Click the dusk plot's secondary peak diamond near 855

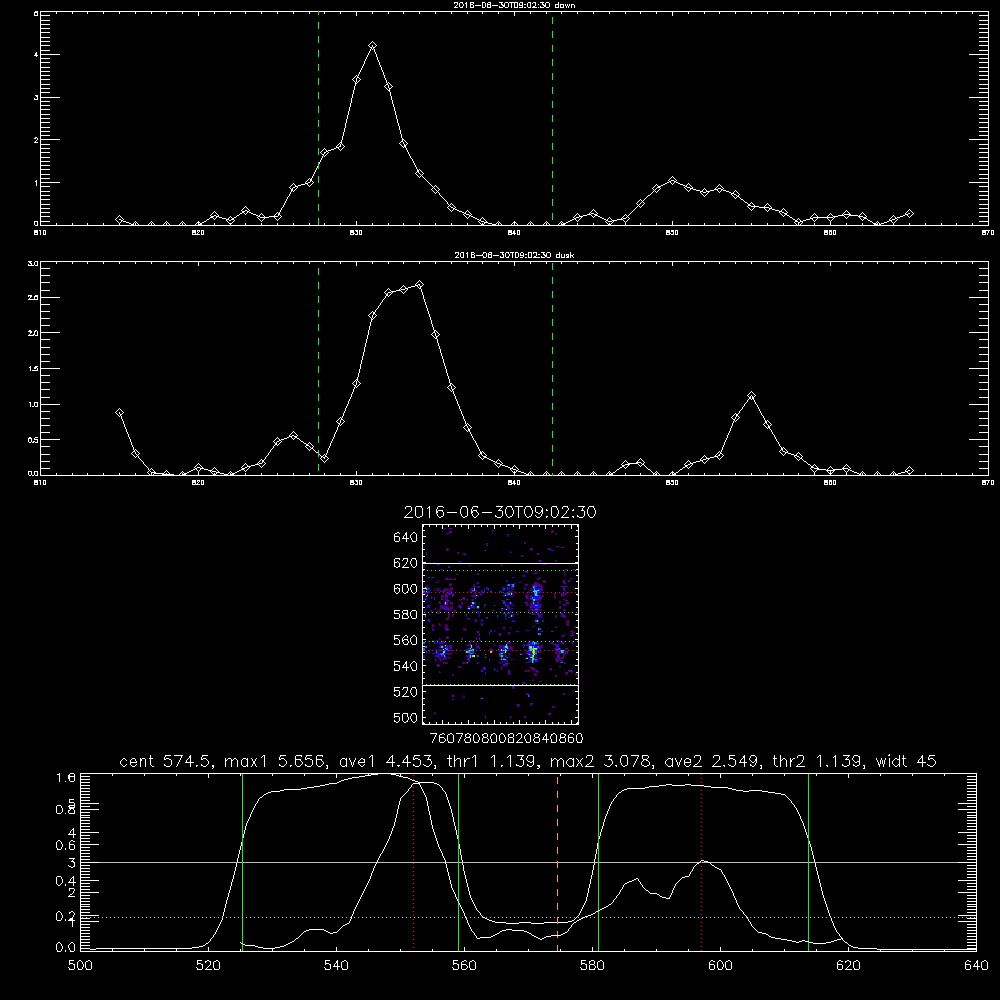click(x=751, y=395)
